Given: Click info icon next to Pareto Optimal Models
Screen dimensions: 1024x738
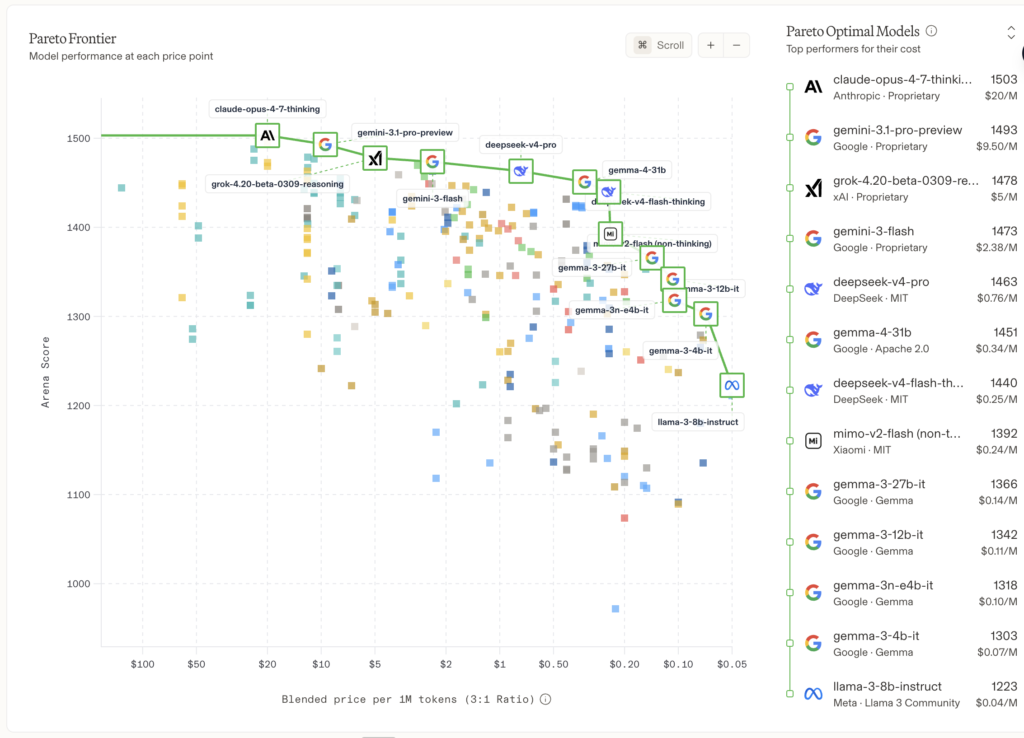Looking at the screenshot, I should 932,31.
